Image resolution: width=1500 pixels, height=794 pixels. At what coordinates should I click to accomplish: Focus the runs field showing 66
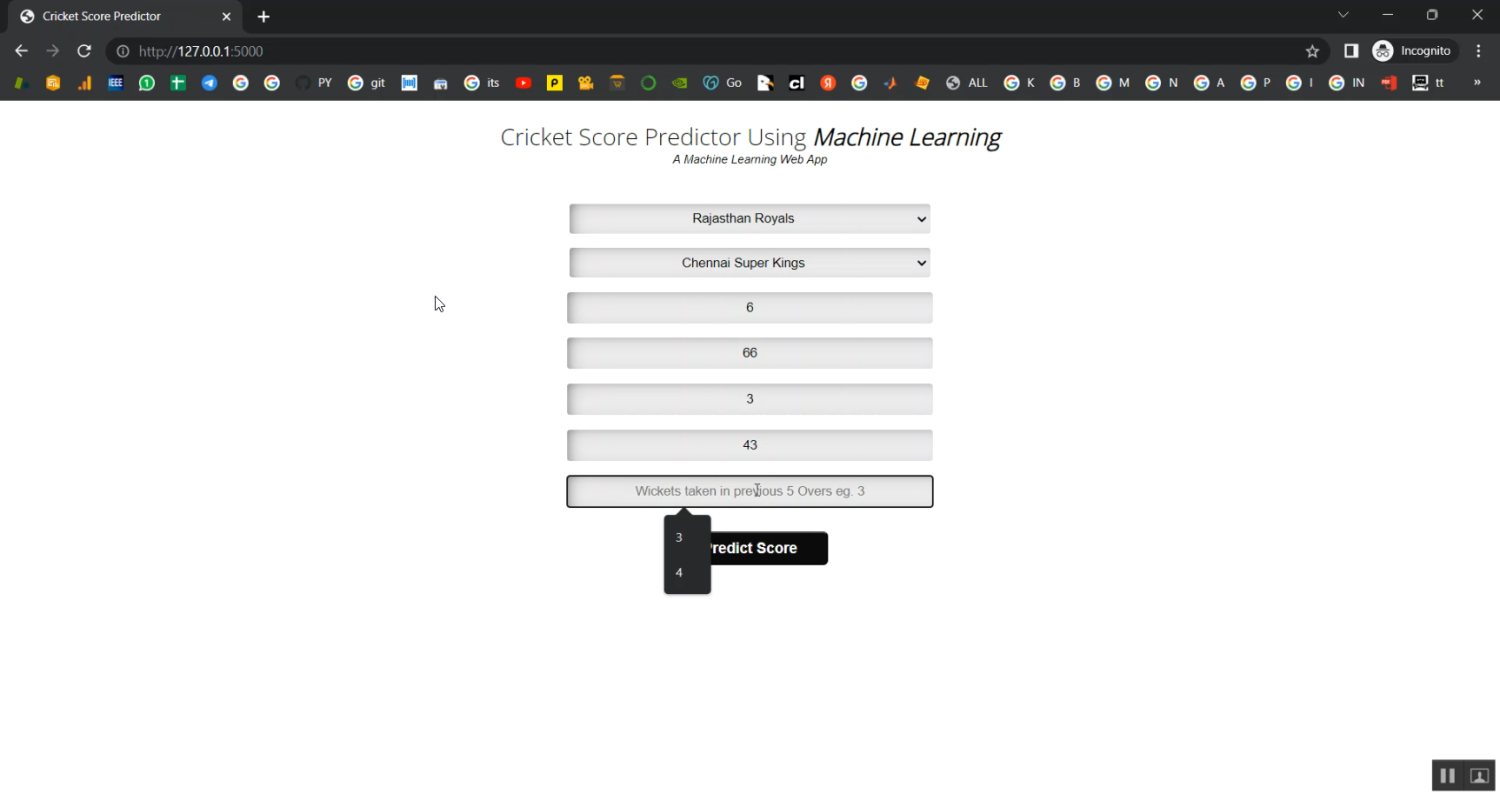click(750, 353)
